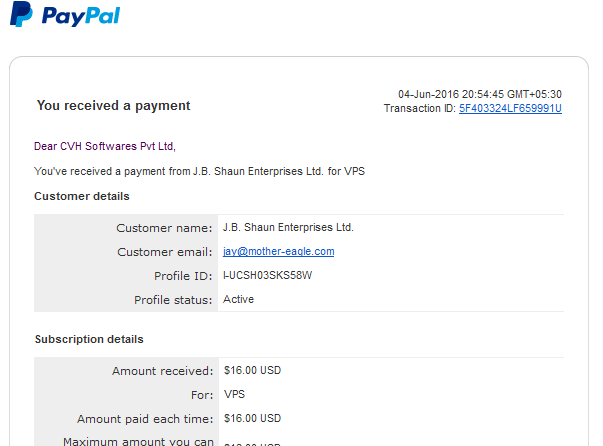Viewport: 603px width, 446px height.
Task: Click the "You received a payment" heading
Action: (113, 105)
